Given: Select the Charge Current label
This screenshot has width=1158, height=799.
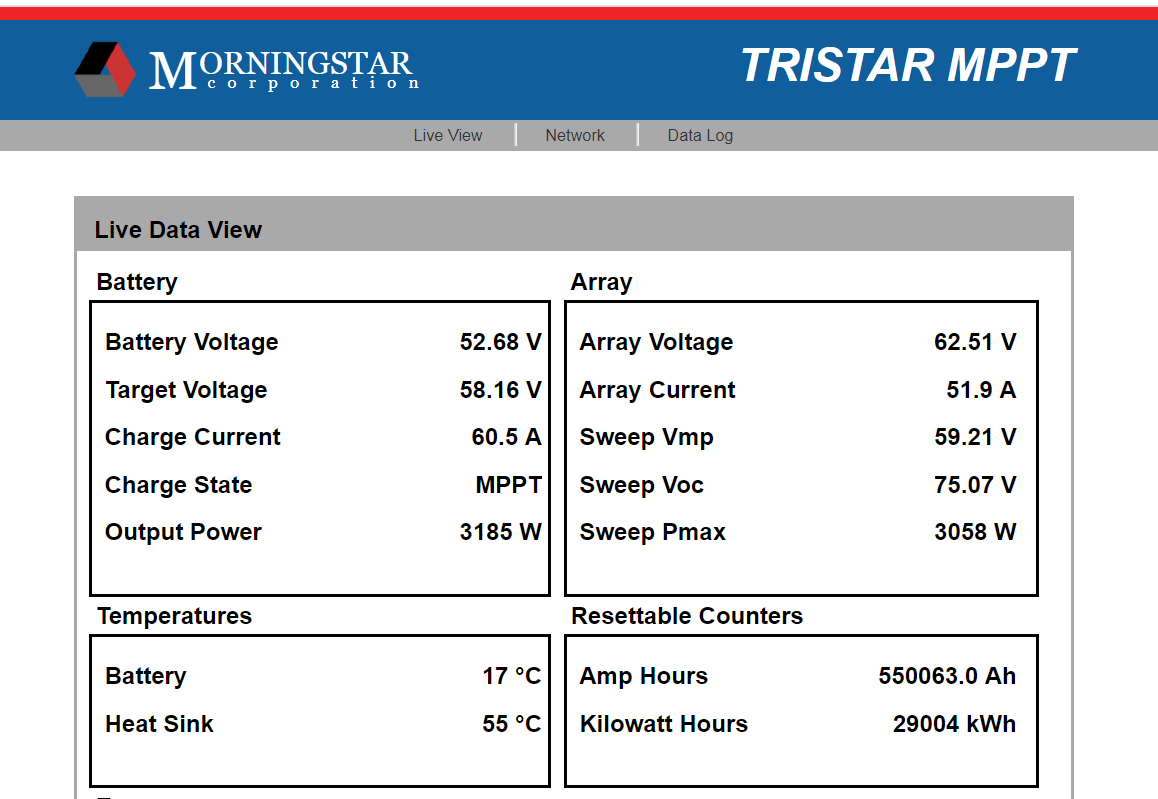Looking at the screenshot, I should [x=193, y=437].
